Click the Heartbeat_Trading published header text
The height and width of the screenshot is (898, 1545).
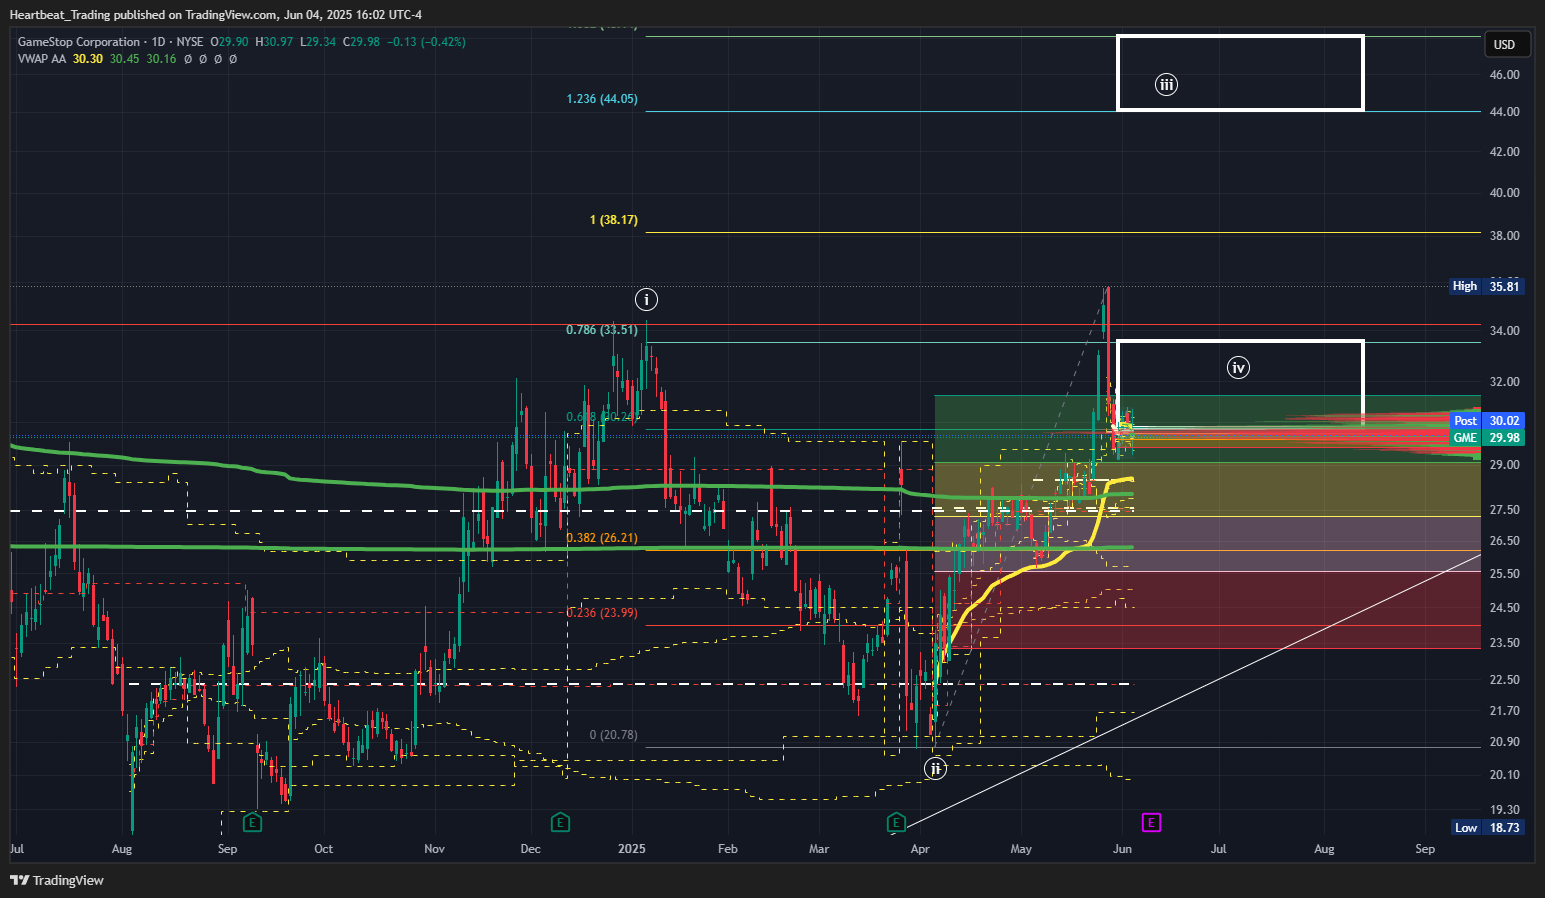(215, 14)
